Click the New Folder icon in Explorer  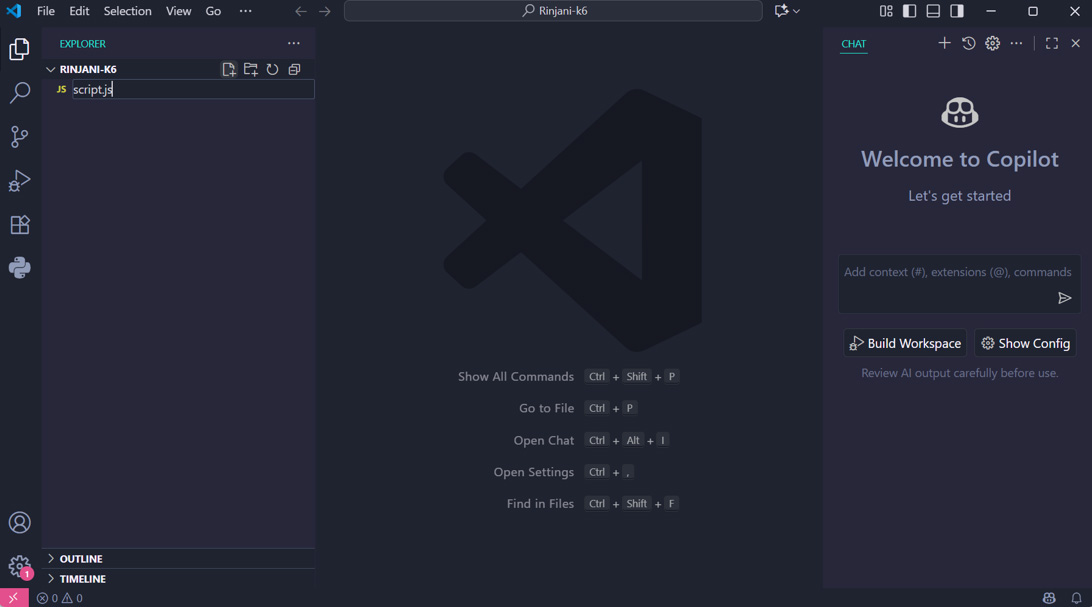tap(251, 69)
